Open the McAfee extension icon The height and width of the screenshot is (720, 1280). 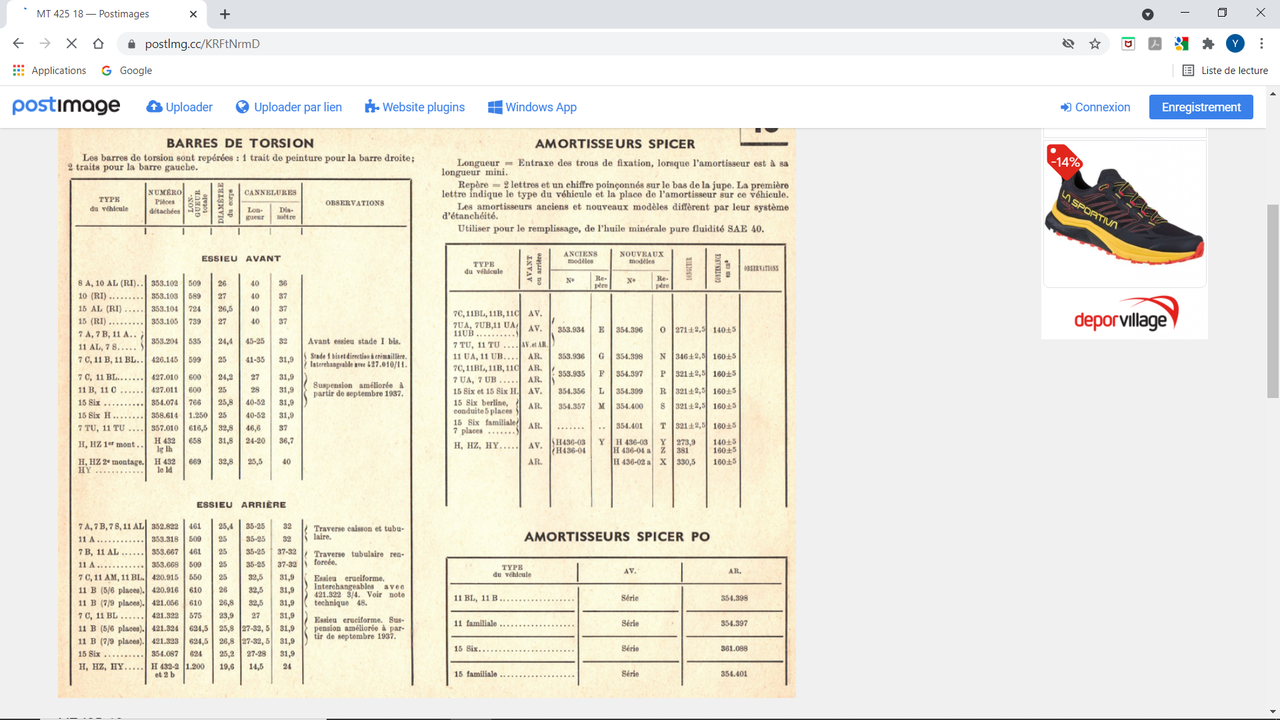pos(1128,44)
